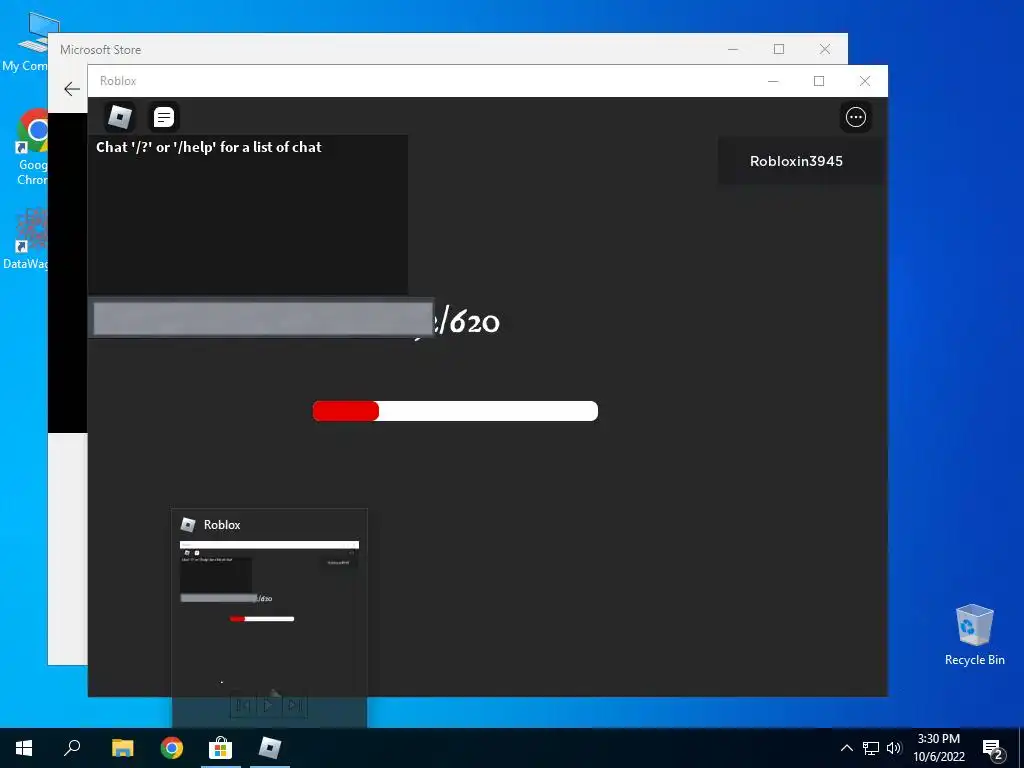
Task: Launch Google Chrome from the taskbar
Action: [172, 748]
